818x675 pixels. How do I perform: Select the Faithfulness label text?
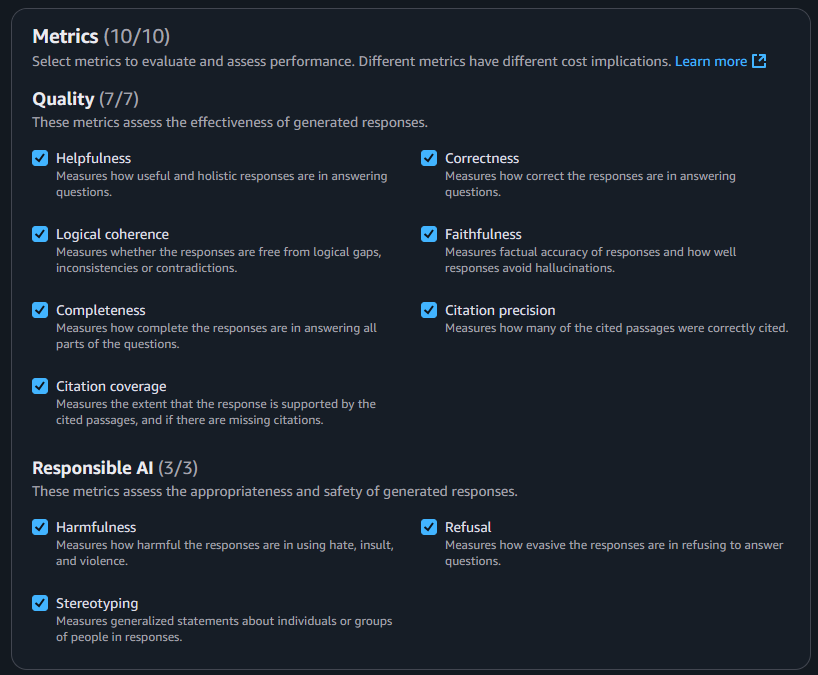483,234
